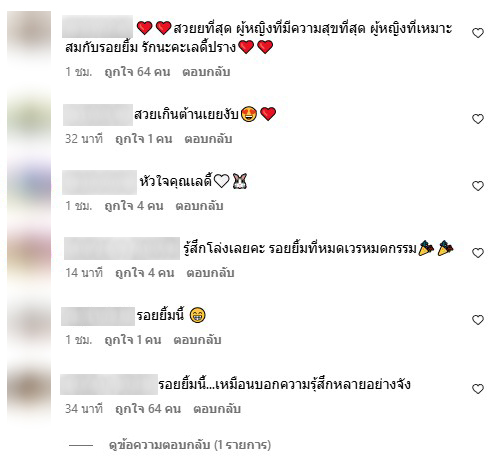This screenshot has height=465, width=497.
Task: Like the 'สวยเกินต้านเยยงับ' comment
Action: pyautogui.click(x=478, y=119)
